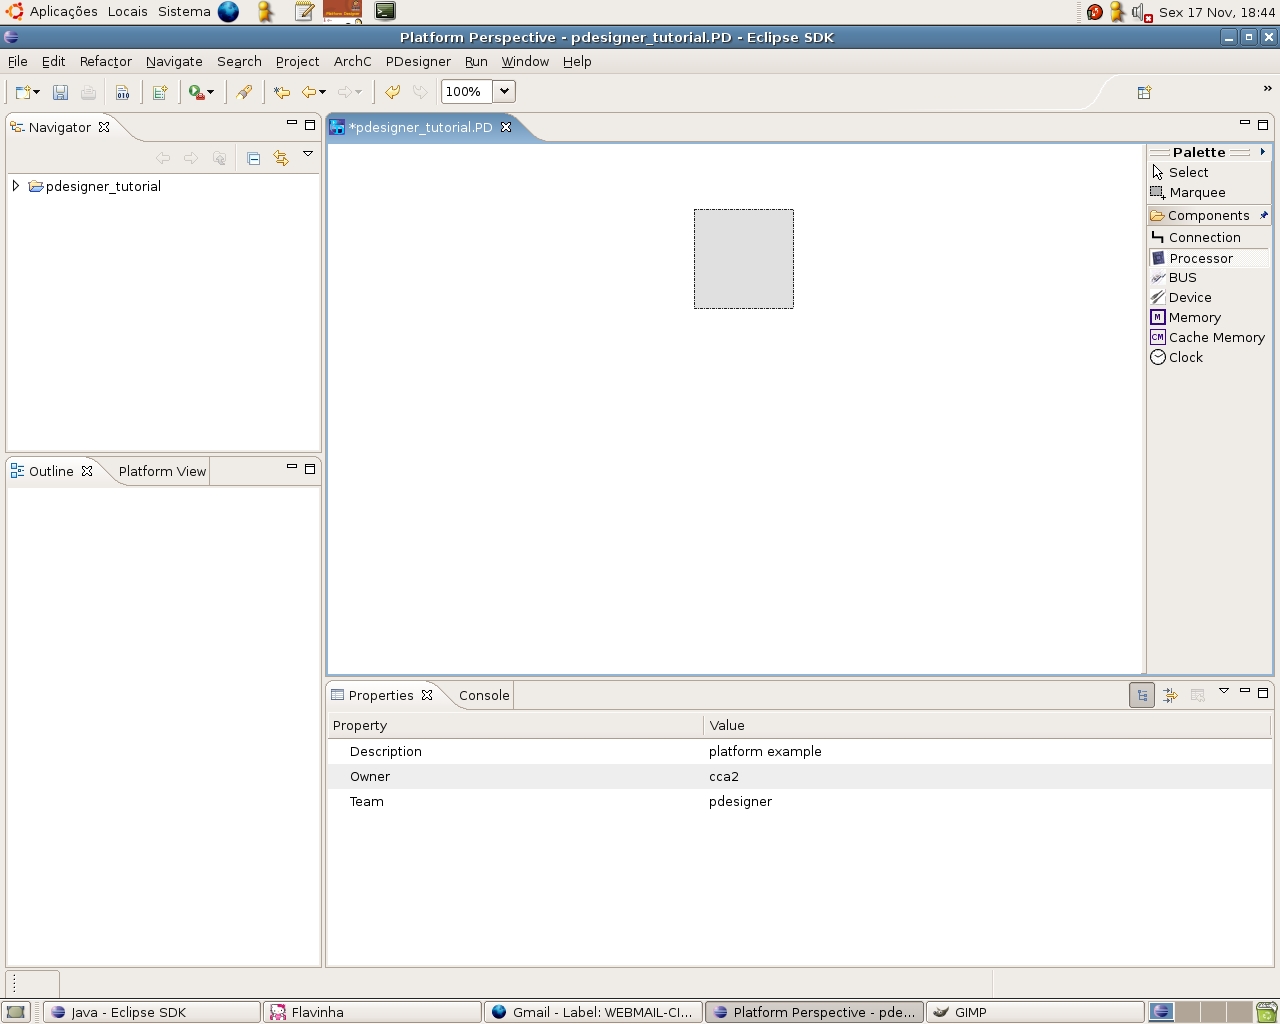Open the ArchC menu
This screenshot has width=1280, height=1024.
pos(352,61)
